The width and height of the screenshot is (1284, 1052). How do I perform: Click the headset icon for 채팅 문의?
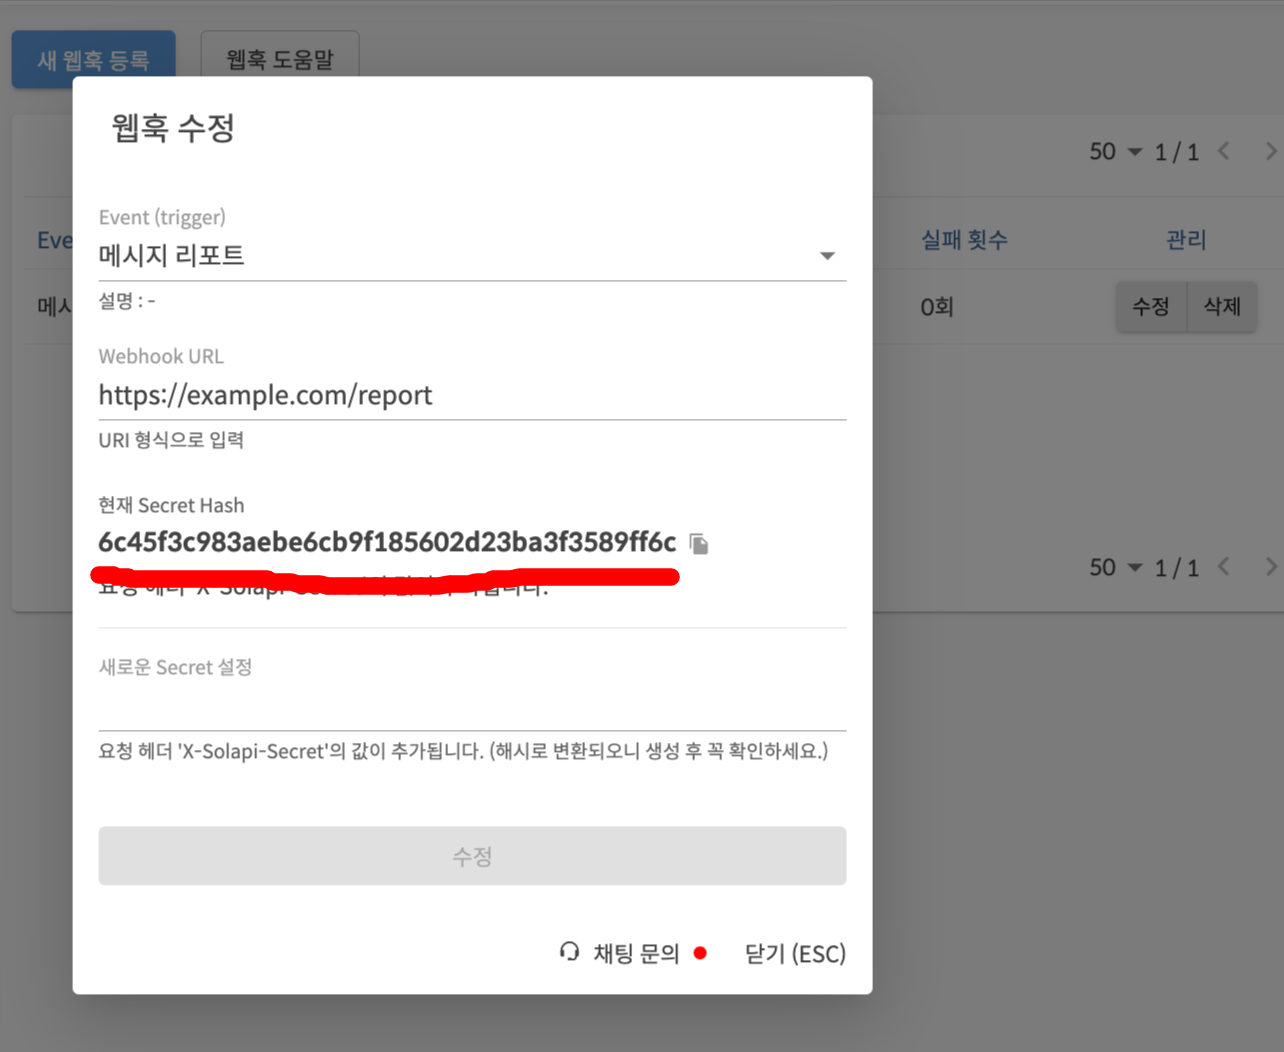pyautogui.click(x=569, y=952)
